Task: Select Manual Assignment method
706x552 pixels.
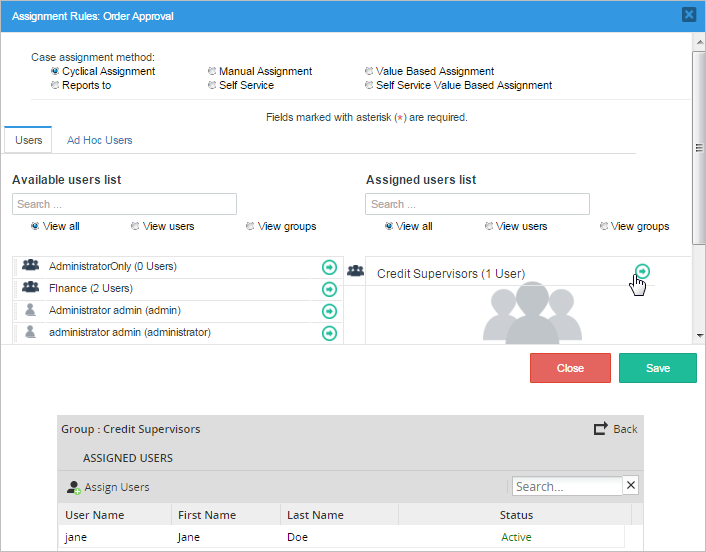Action: pos(212,72)
